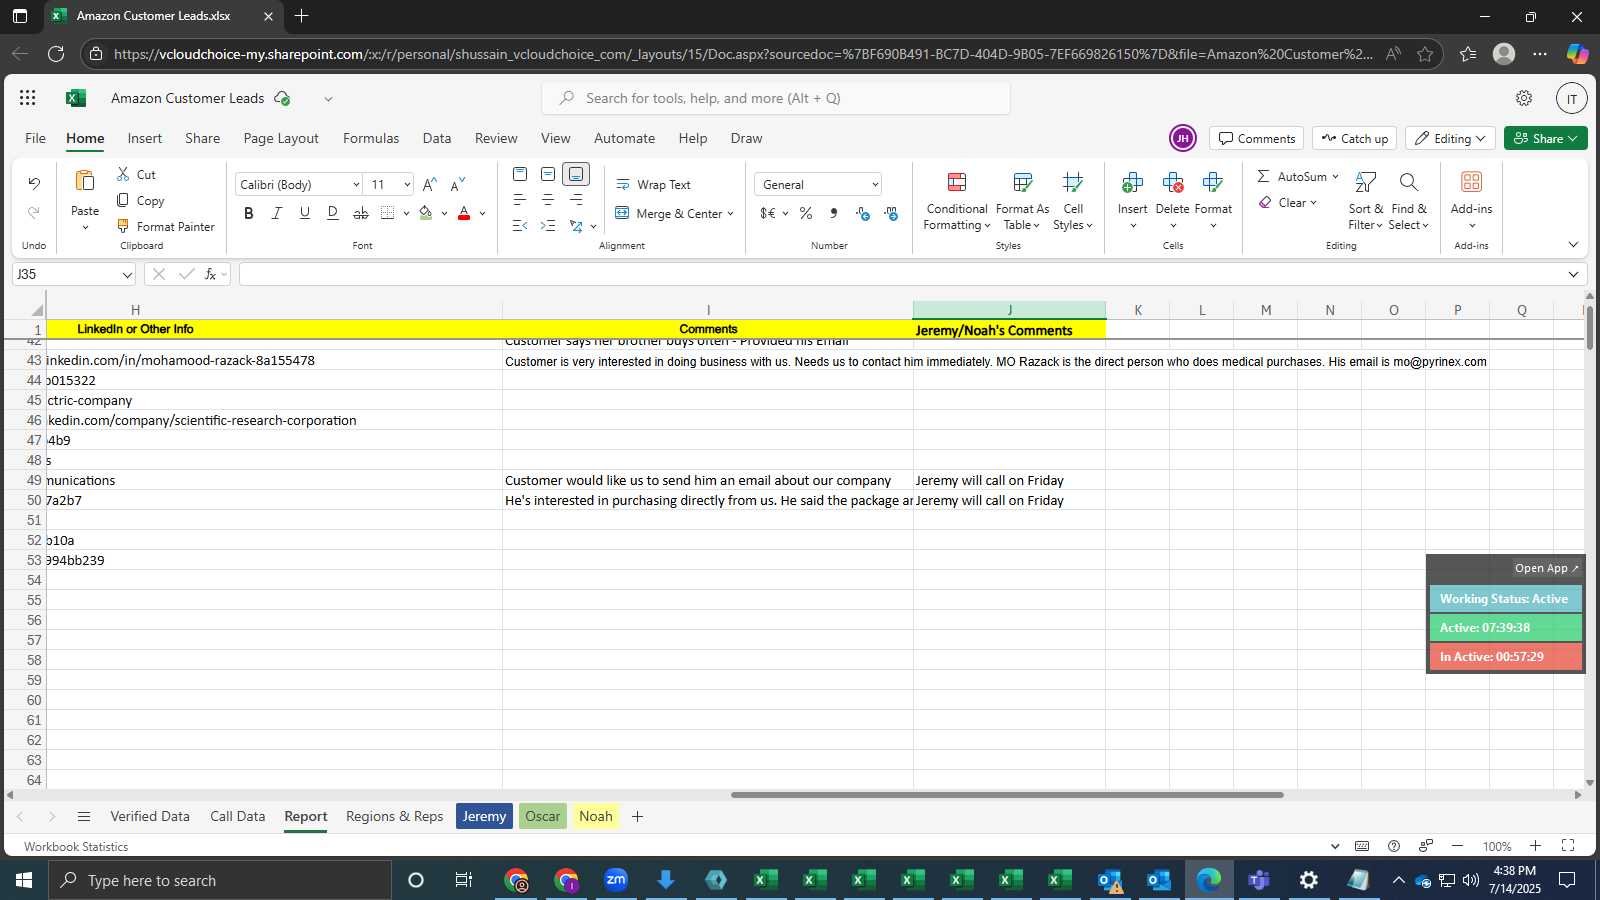Click decrease decimal icon
Image resolution: width=1600 pixels, height=900 pixels.
[x=891, y=213]
